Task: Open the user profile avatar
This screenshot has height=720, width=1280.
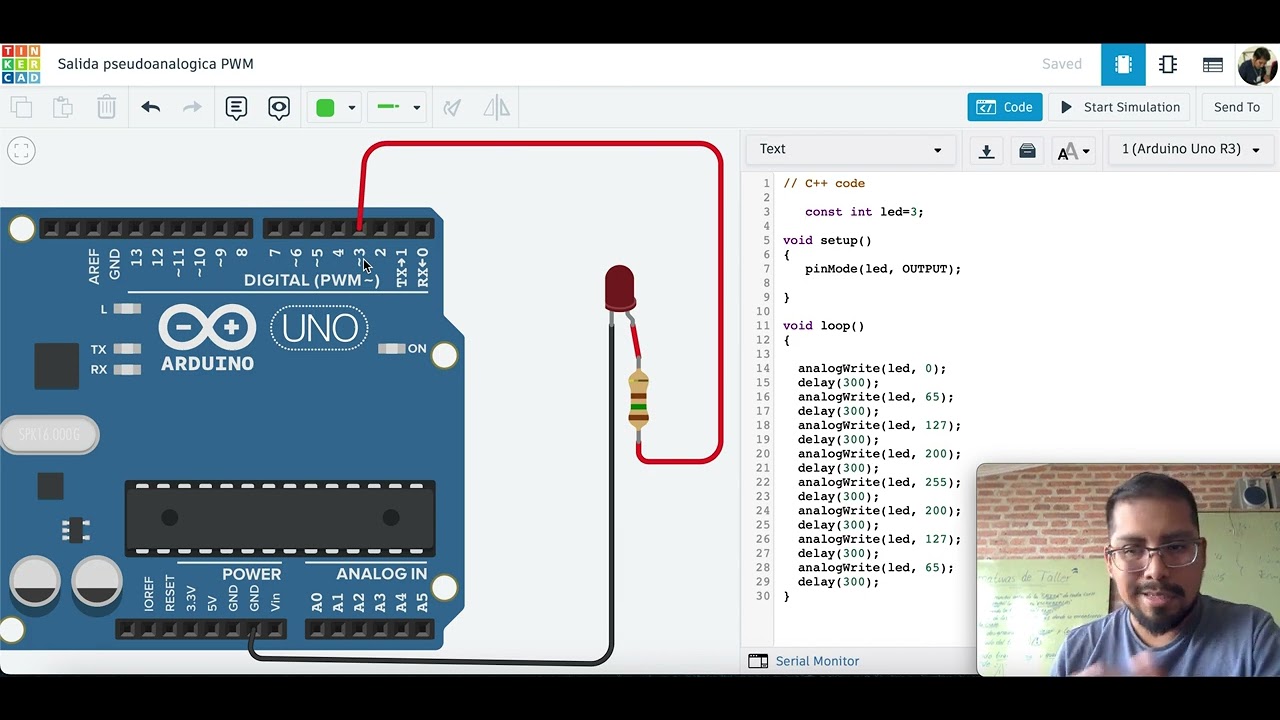Action: pyautogui.click(x=1257, y=65)
